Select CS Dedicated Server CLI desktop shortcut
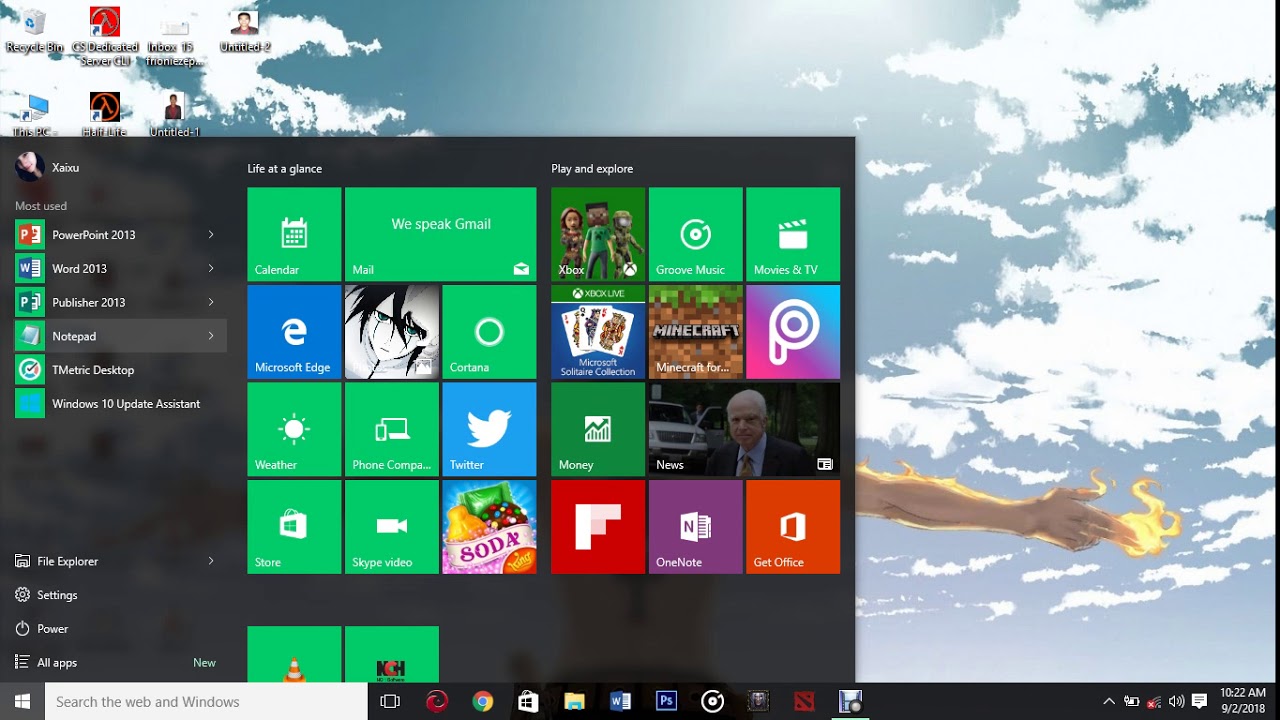Viewport: 1280px width, 720px height. point(105,37)
